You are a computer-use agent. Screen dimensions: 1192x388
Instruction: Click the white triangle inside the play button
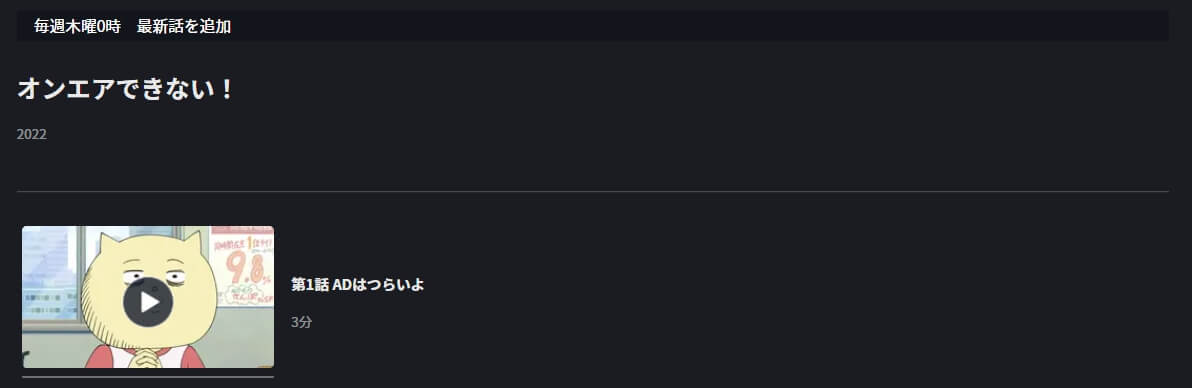pyautogui.click(x=150, y=302)
